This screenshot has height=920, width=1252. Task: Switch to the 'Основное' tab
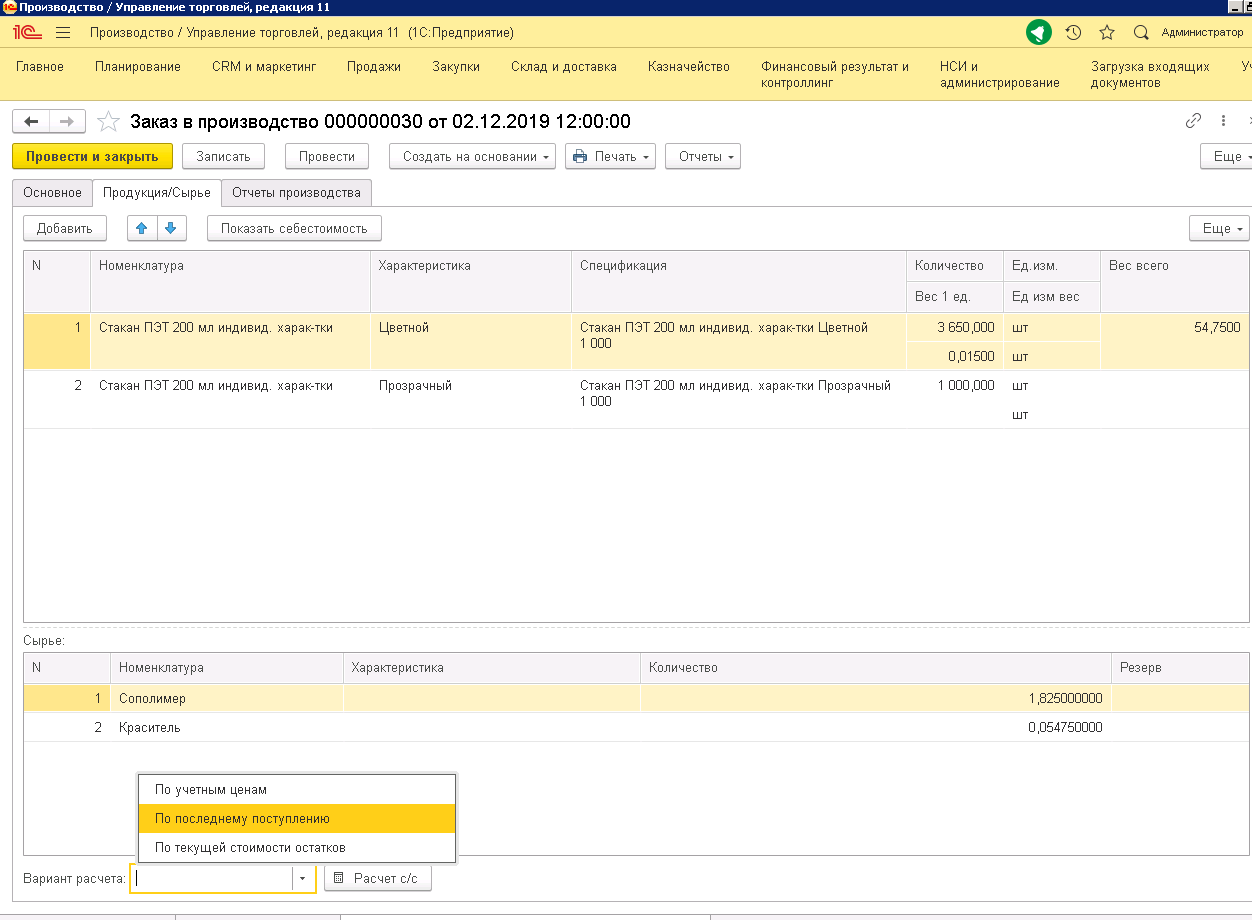(52, 193)
